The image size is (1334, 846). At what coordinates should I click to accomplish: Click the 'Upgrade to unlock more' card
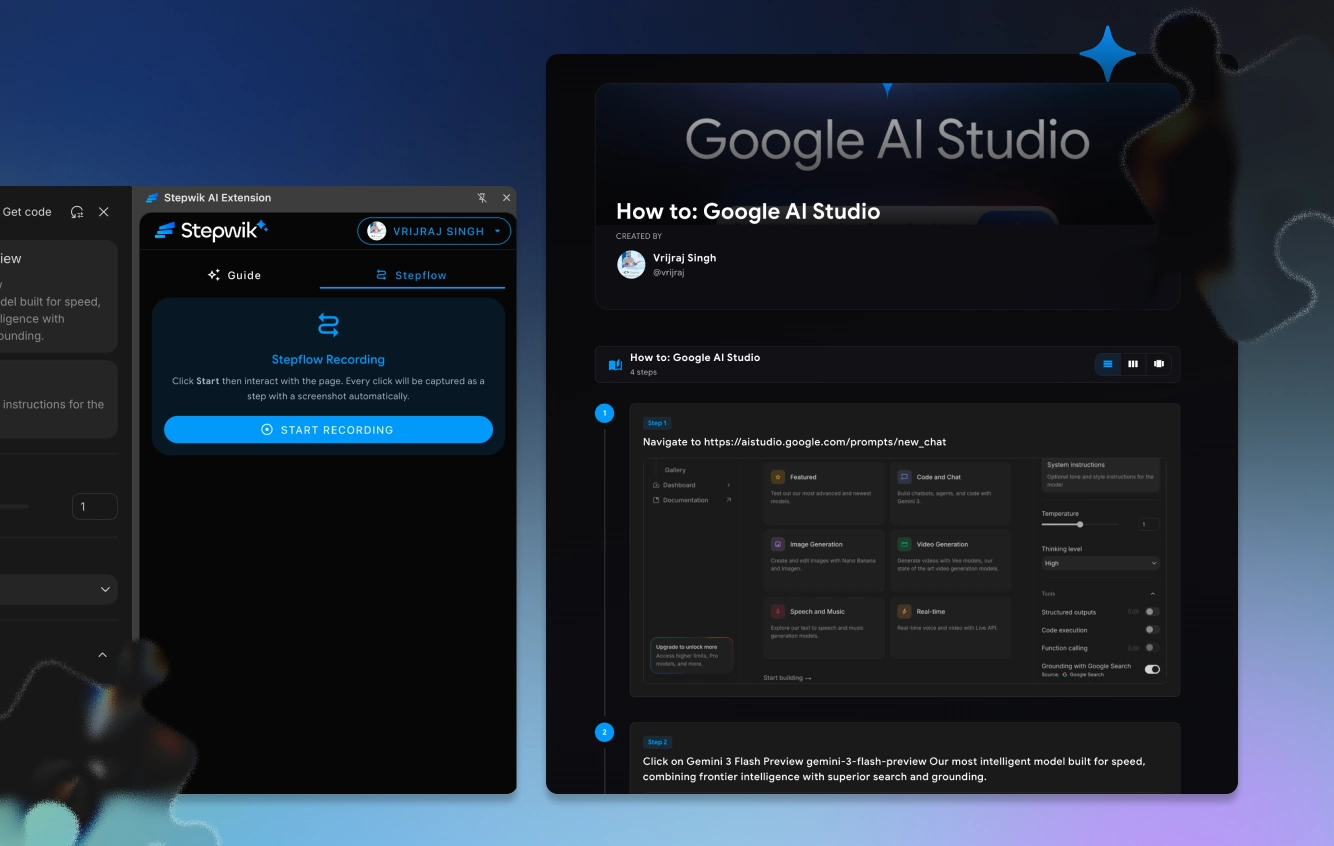691,655
